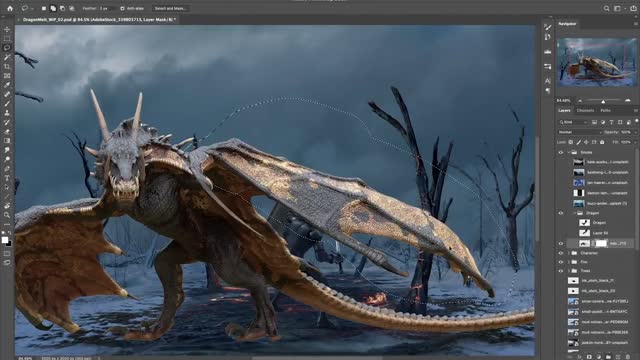Click the adjustment layer icon at panel bottom
640x360 pixels.
pos(599,357)
